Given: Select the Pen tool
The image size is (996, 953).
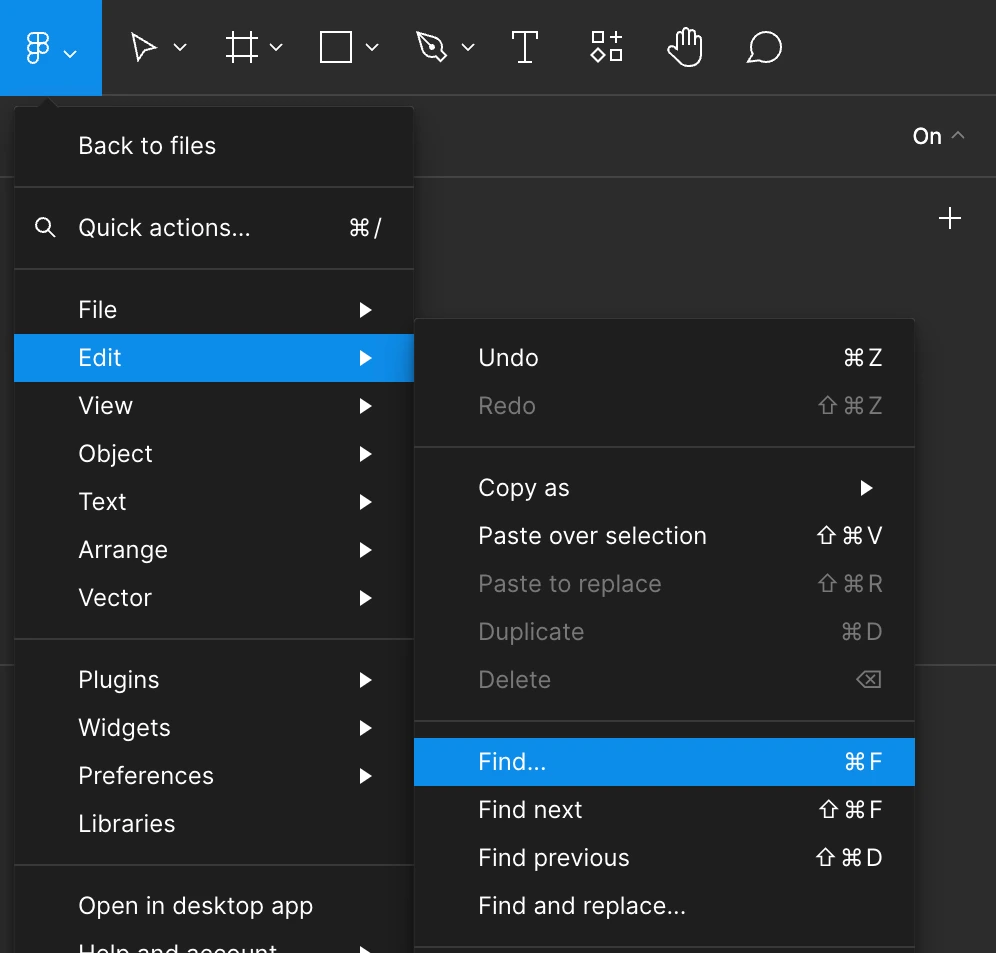Looking at the screenshot, I should [431, 48].
